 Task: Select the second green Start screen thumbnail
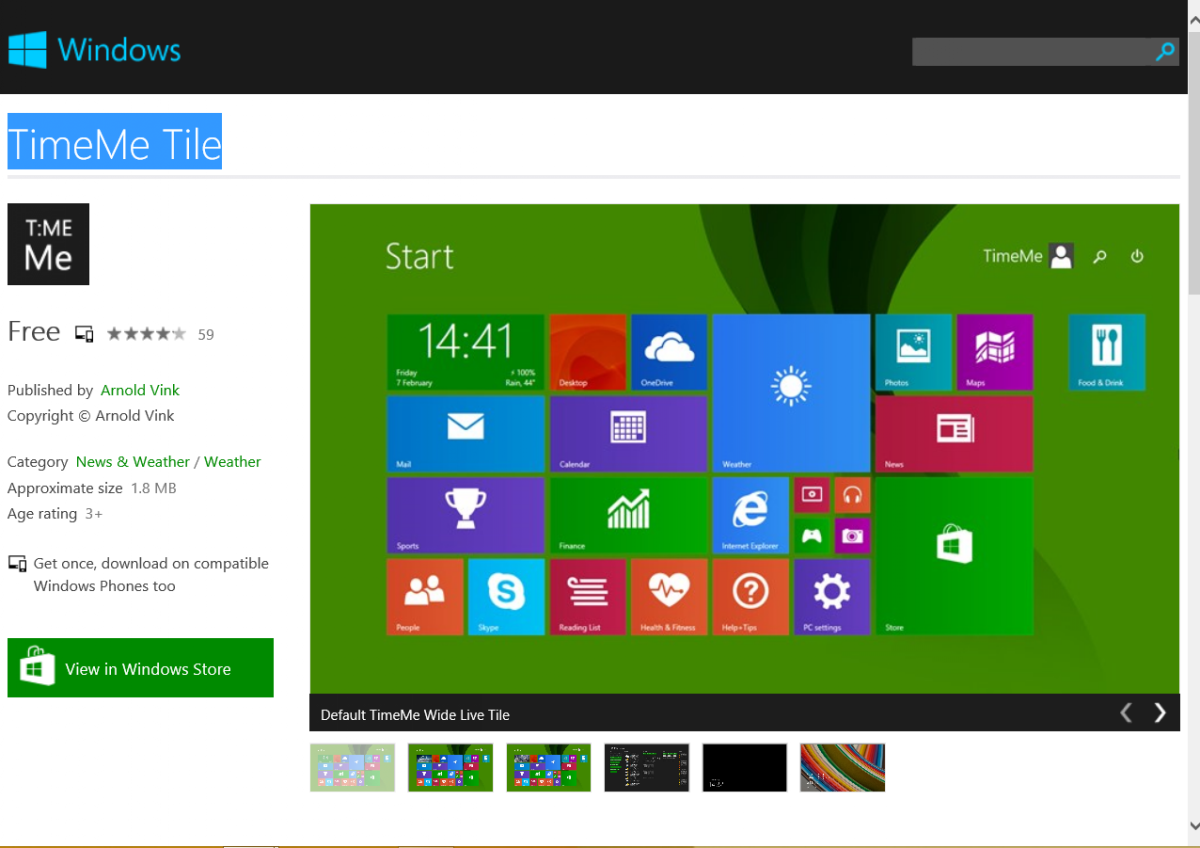[x=450, y=767]
